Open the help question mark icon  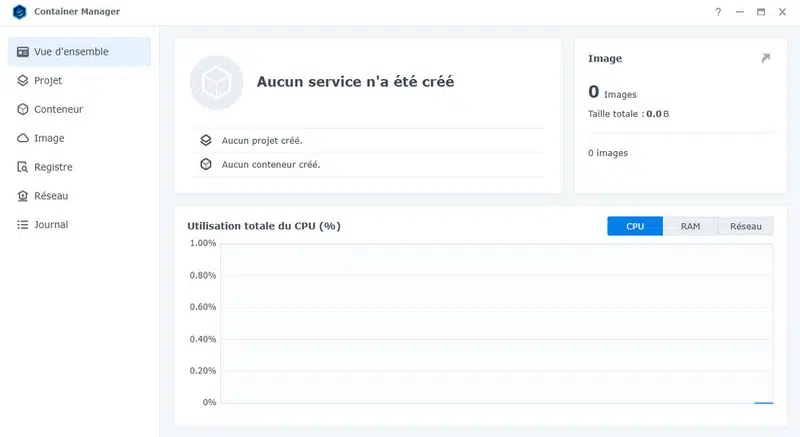(x=718, y=12)
